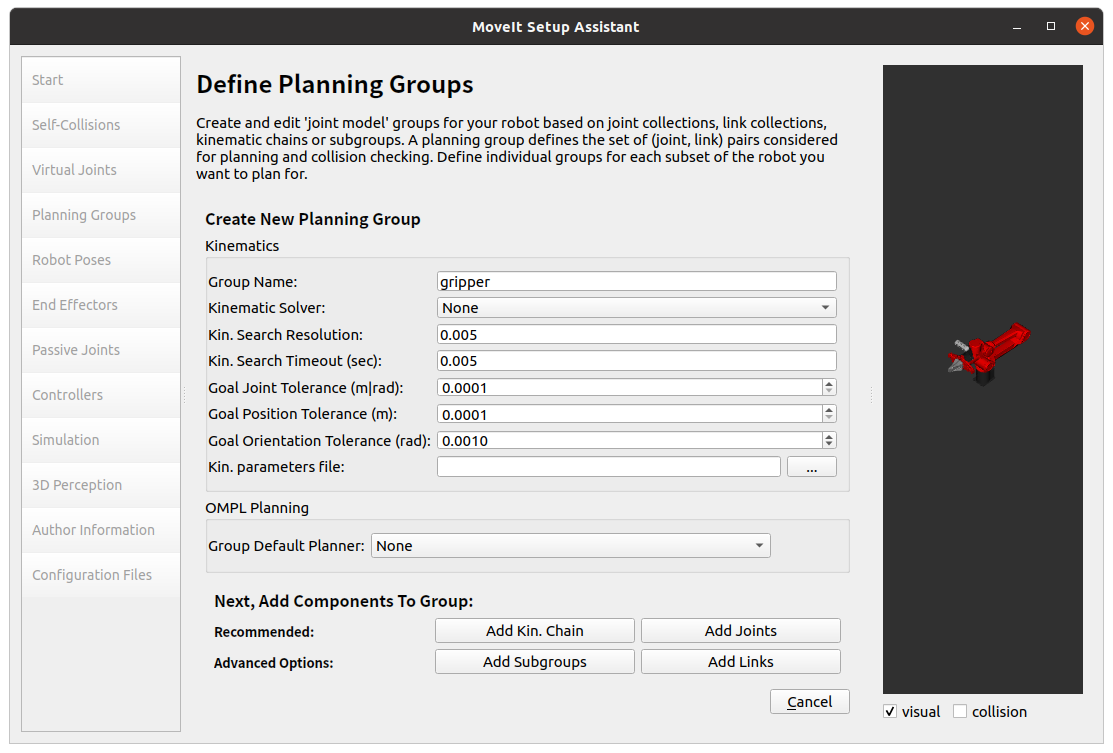Minimize the MoveIt Setup Assistant window

(1017, 27)
